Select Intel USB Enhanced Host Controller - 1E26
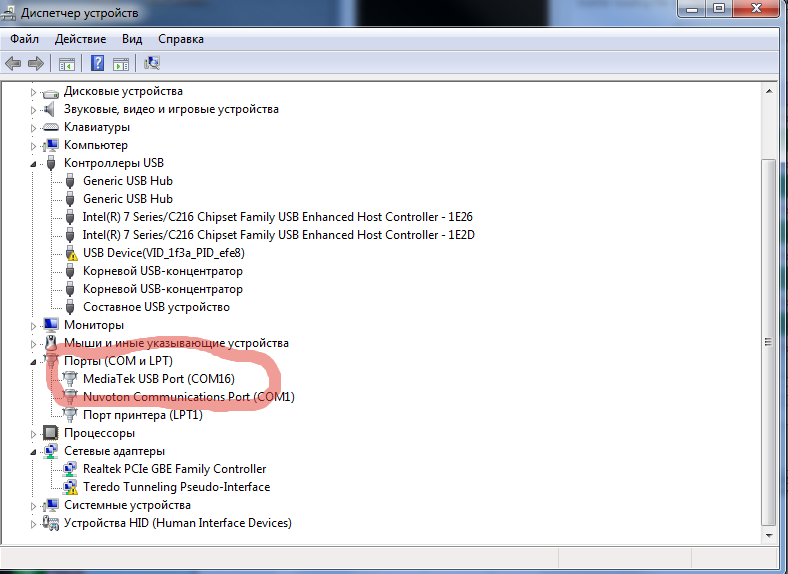 277,217
